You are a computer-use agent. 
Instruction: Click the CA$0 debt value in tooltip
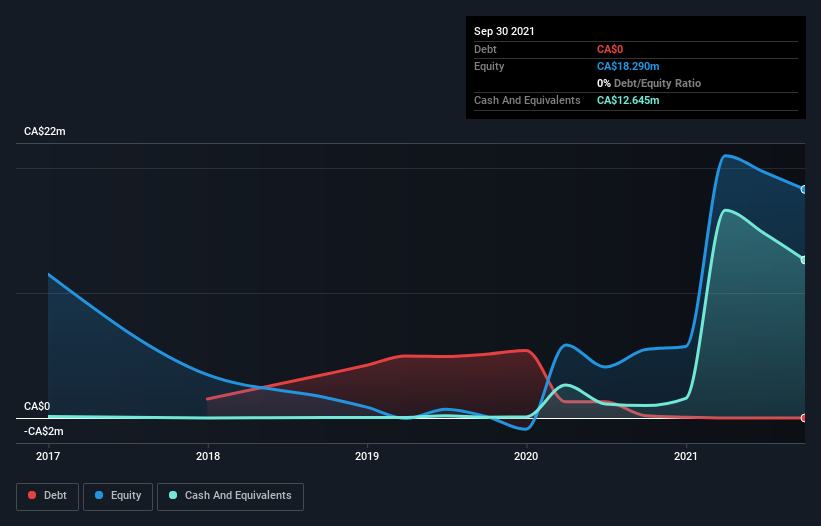(610, 49)
